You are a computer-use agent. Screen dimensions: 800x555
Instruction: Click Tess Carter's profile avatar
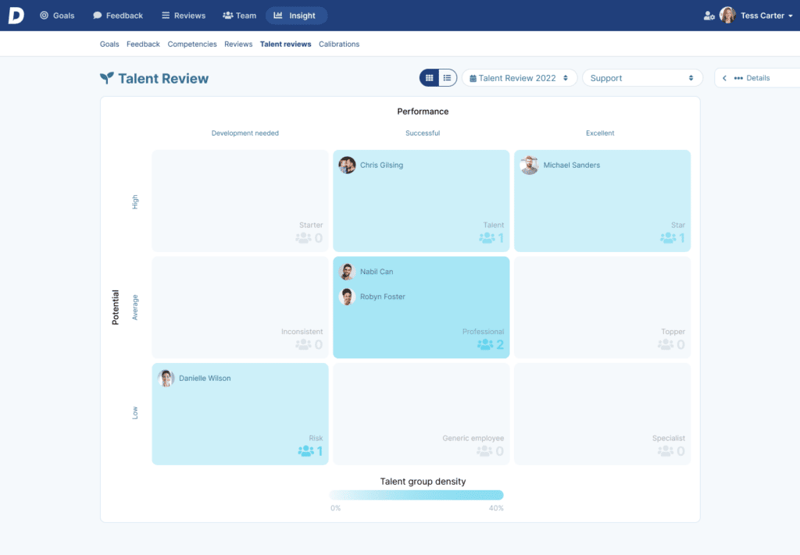[x=727, y=16]
